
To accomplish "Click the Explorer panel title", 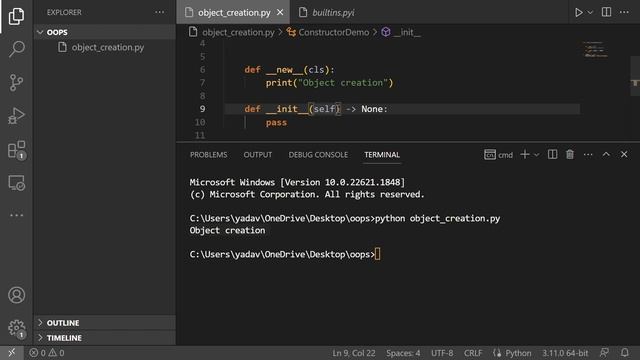I will (64, 12).
